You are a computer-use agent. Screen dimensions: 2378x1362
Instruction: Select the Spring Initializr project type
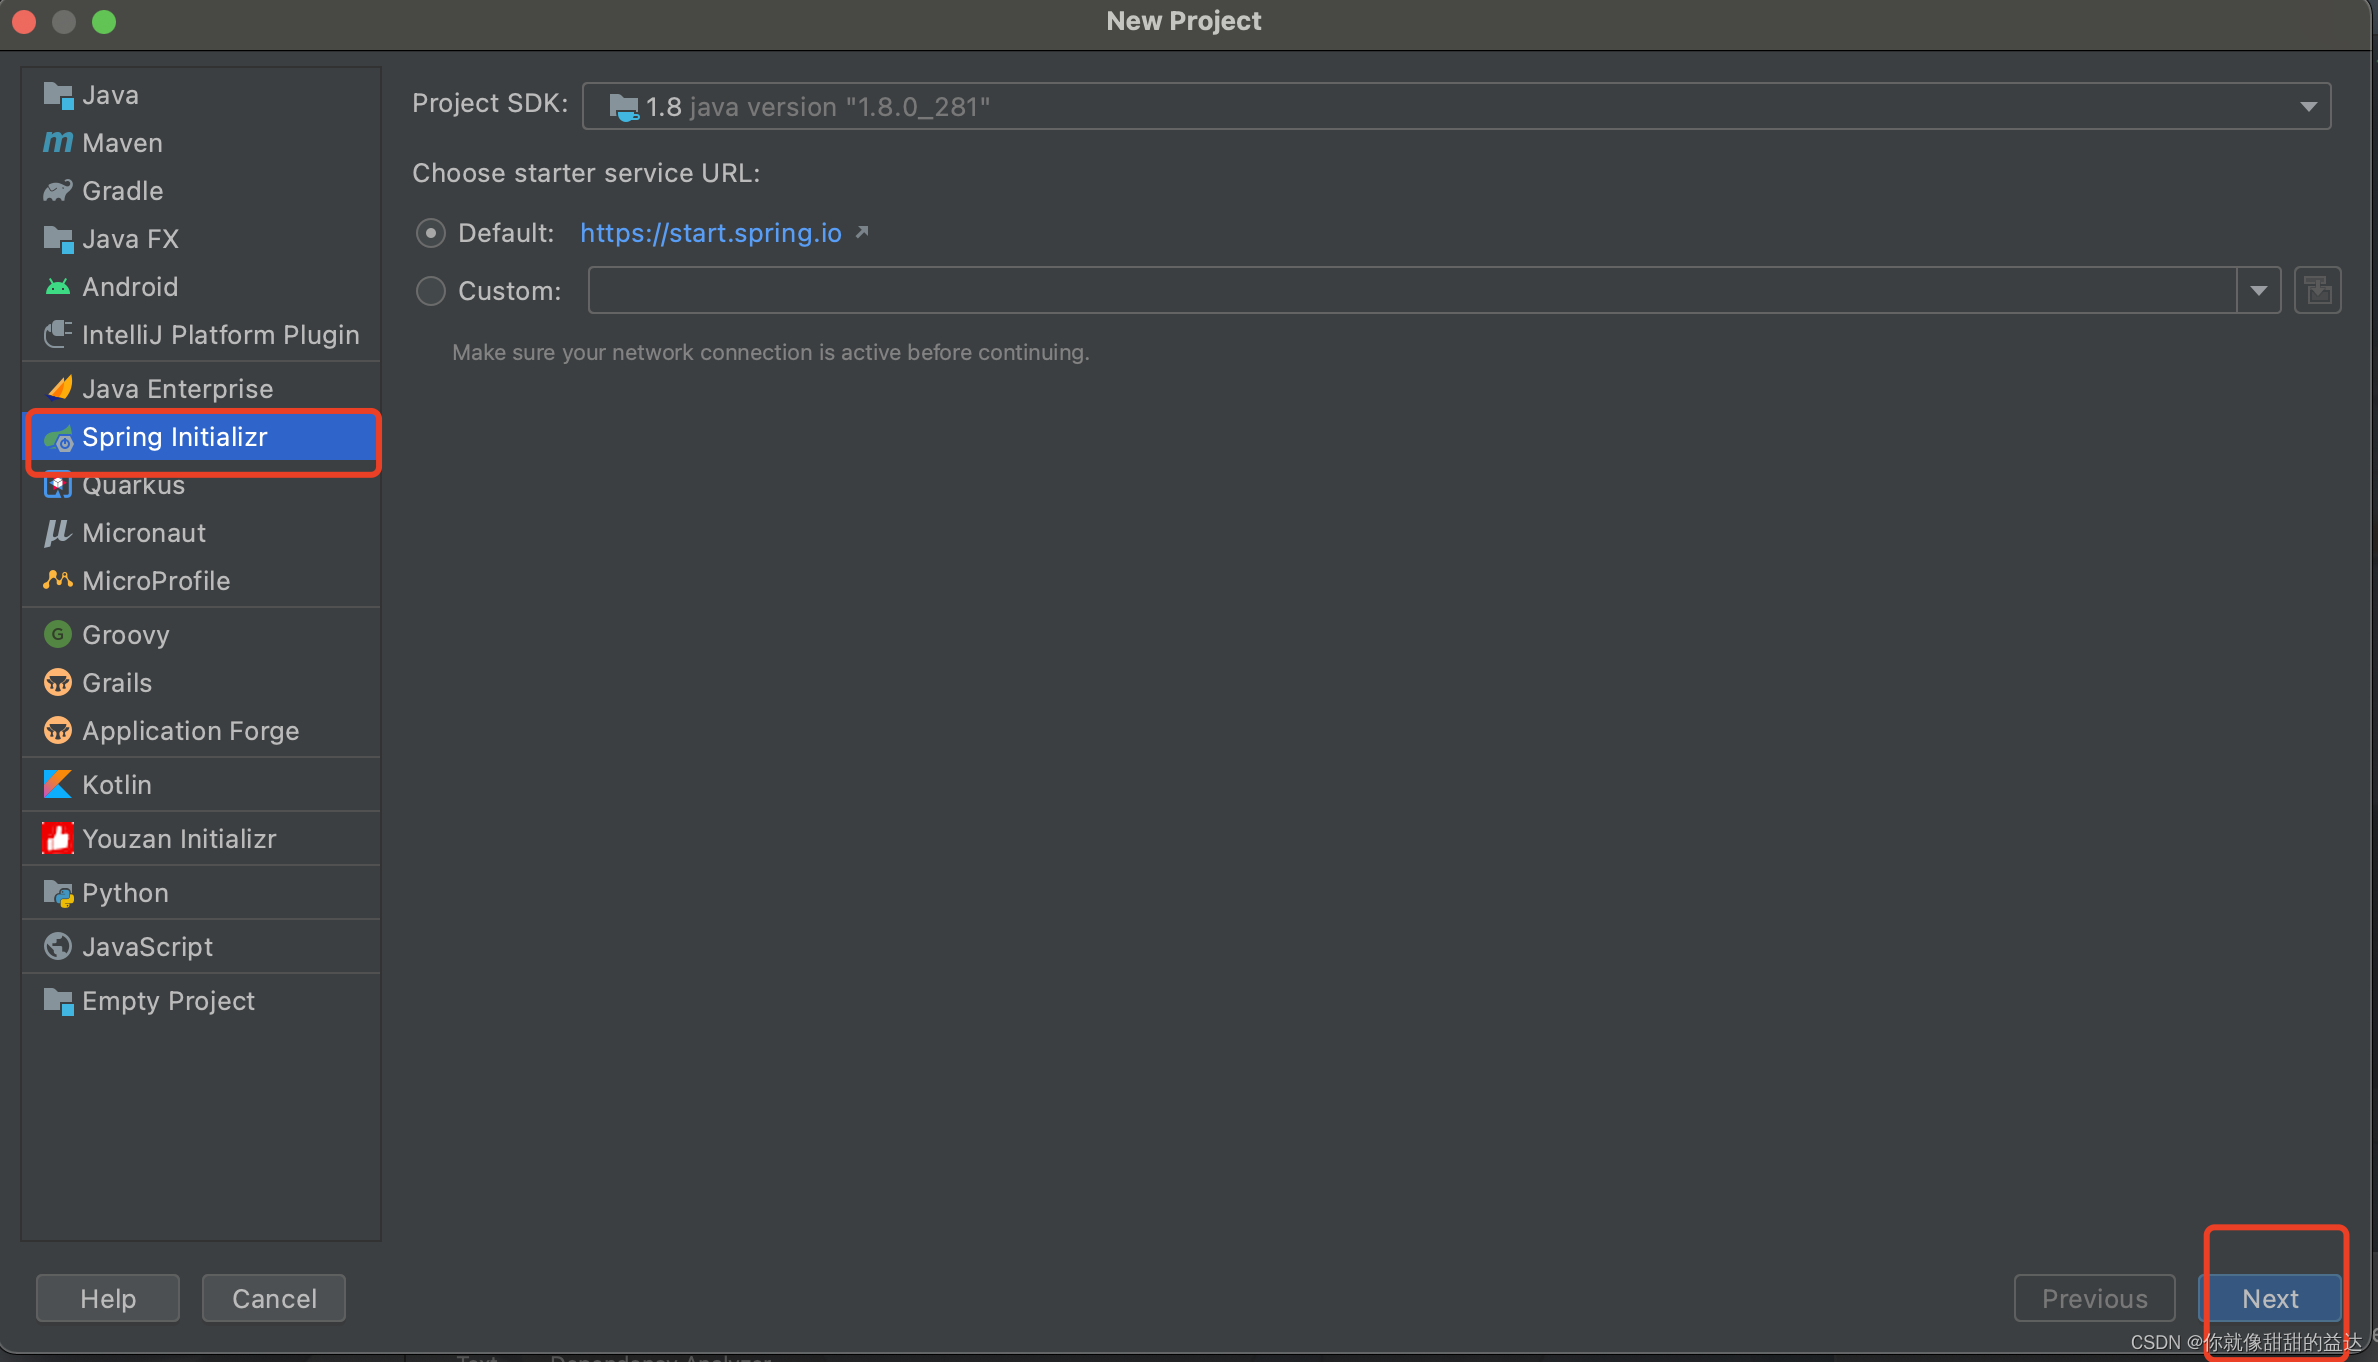(175, 436)
